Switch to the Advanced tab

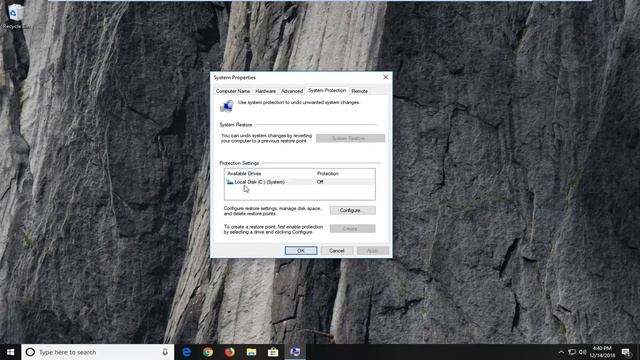(292, 91)
